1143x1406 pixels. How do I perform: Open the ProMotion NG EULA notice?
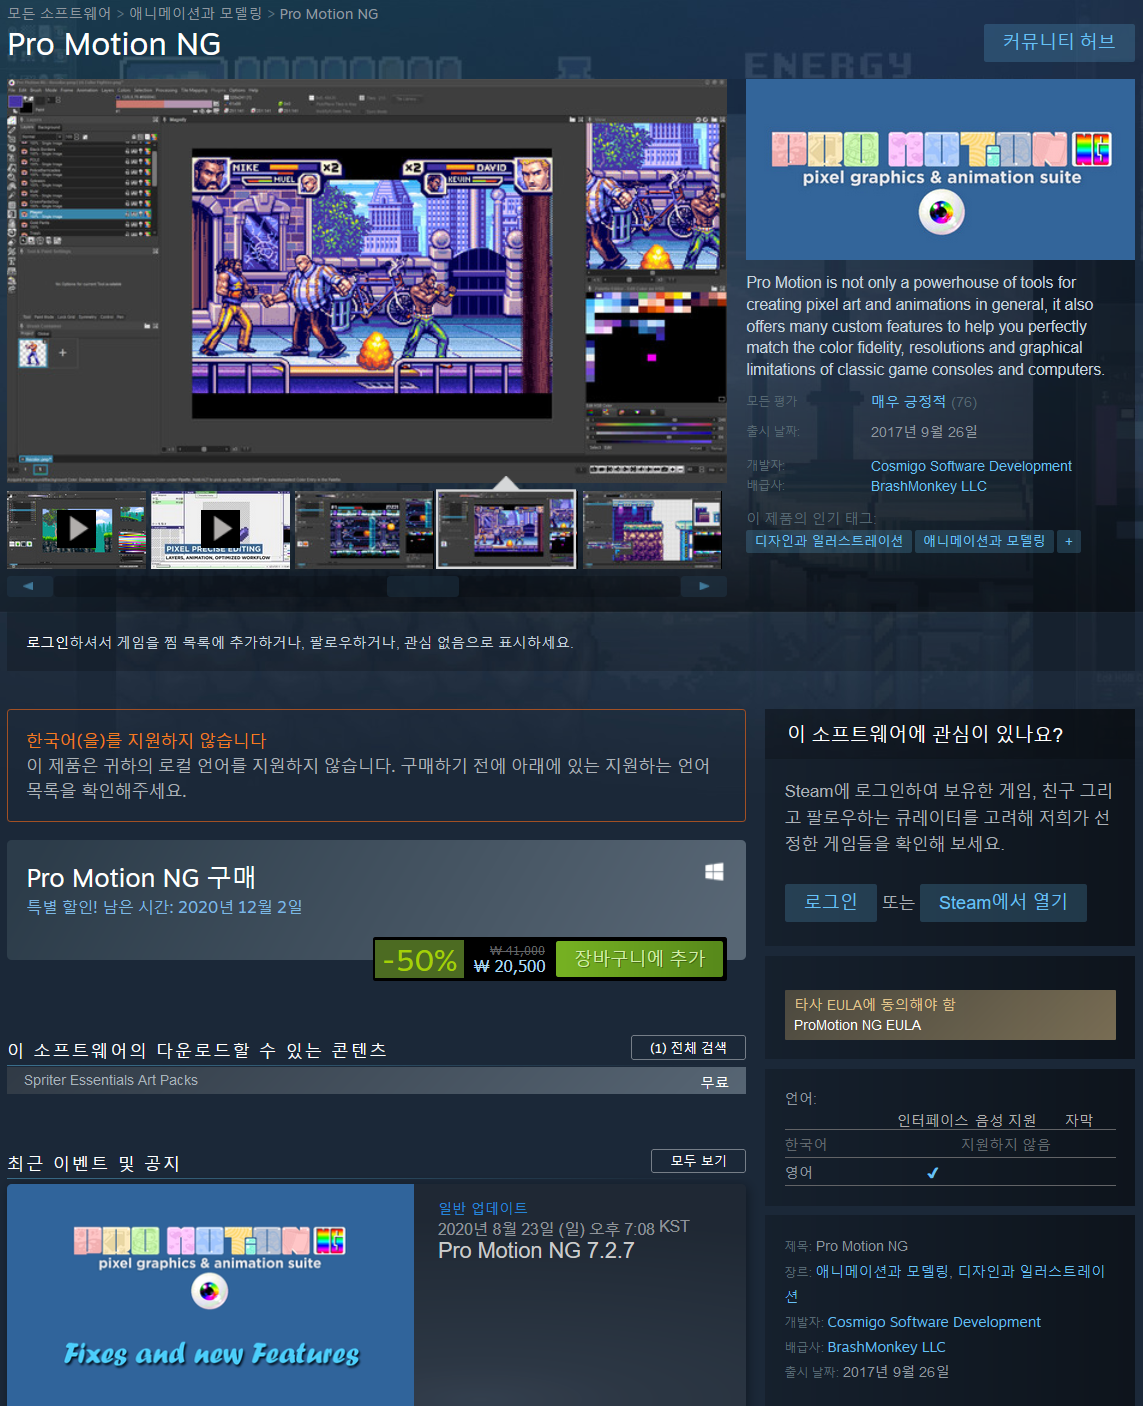(x=950, y=1015)
